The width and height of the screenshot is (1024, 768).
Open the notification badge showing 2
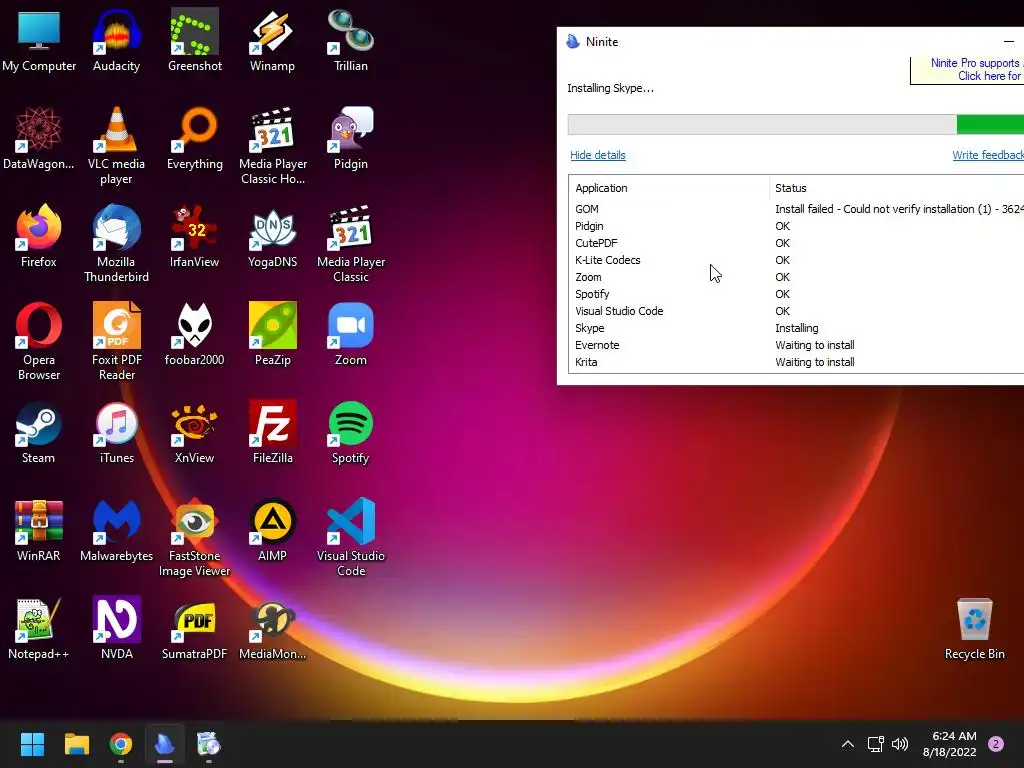coord(996,744)
